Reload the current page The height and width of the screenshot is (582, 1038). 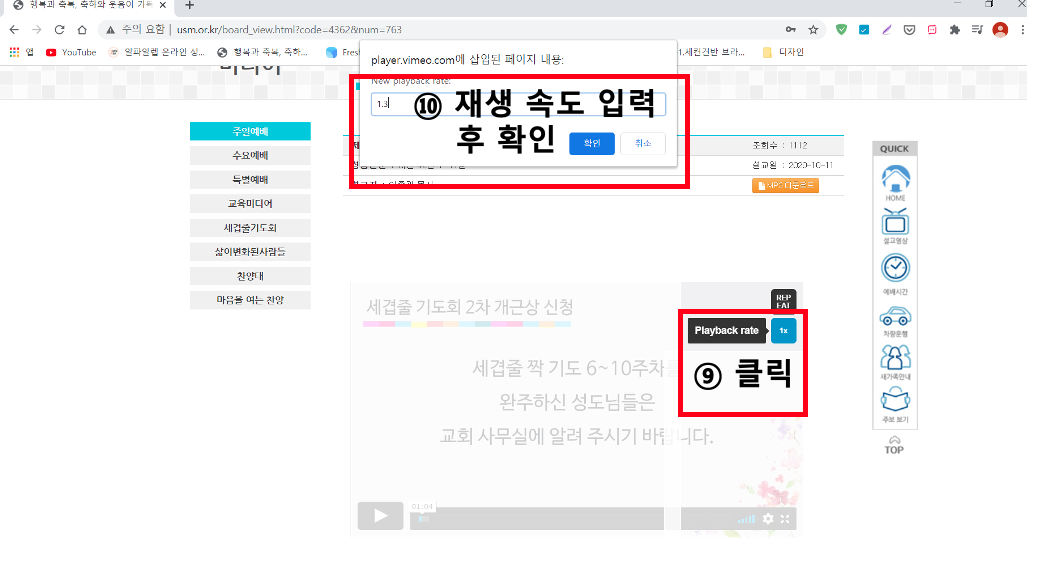(60, 30)
